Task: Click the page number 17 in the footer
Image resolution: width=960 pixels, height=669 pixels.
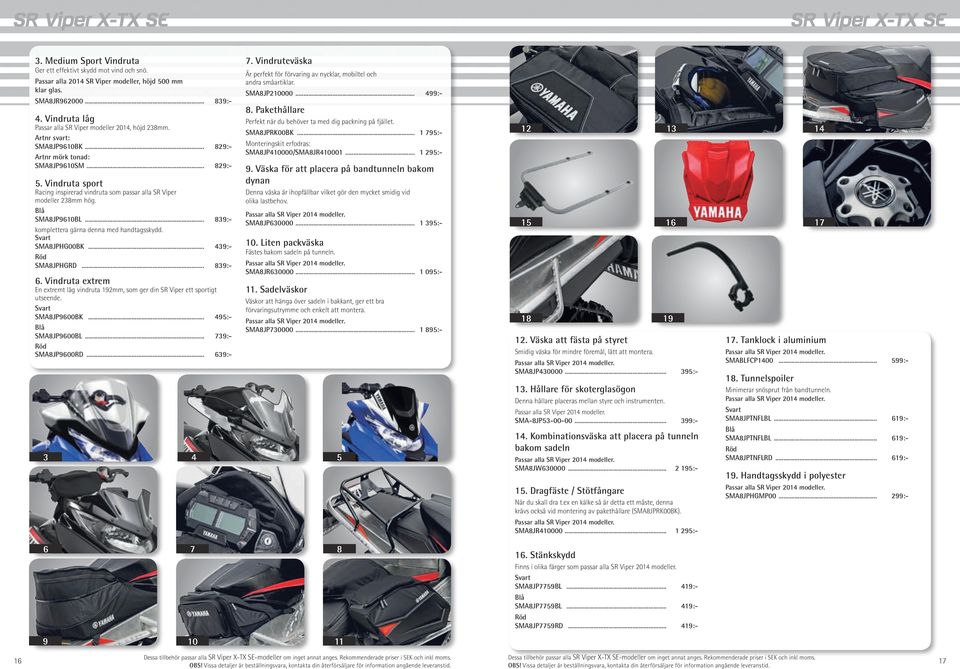Action: pyautogui.click(x=942, y=661)
